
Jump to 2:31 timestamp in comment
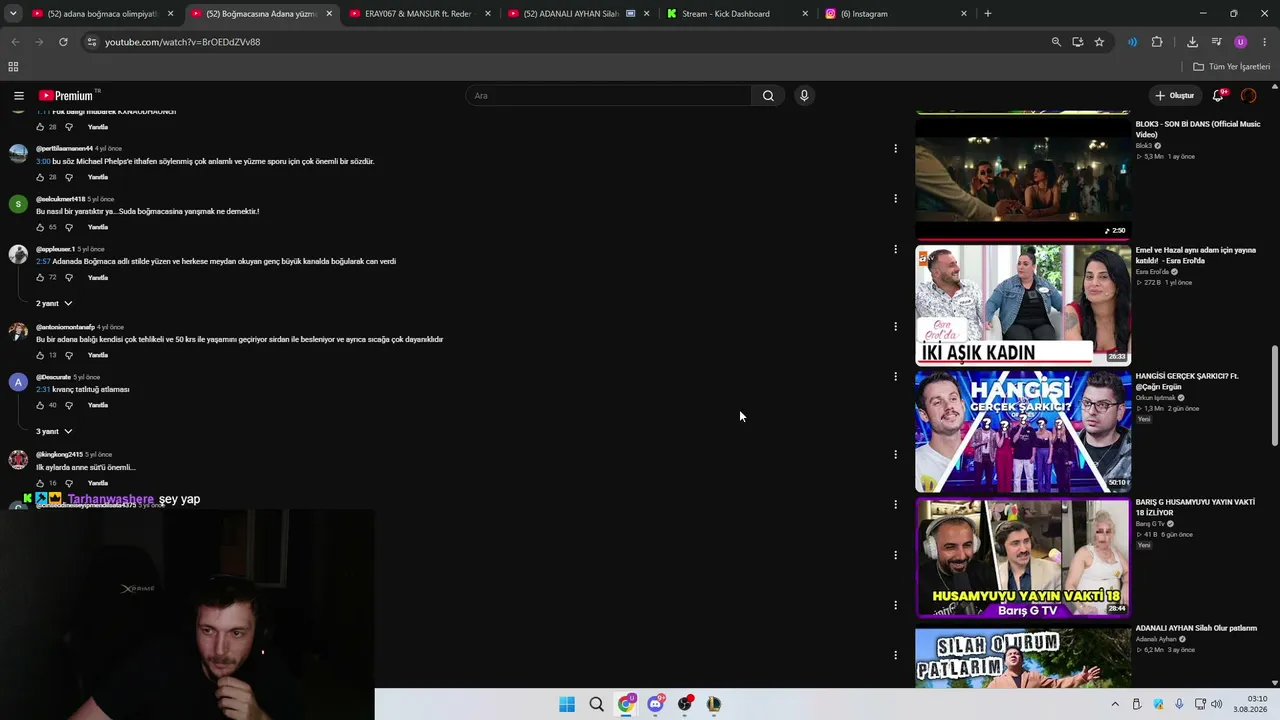43,389
